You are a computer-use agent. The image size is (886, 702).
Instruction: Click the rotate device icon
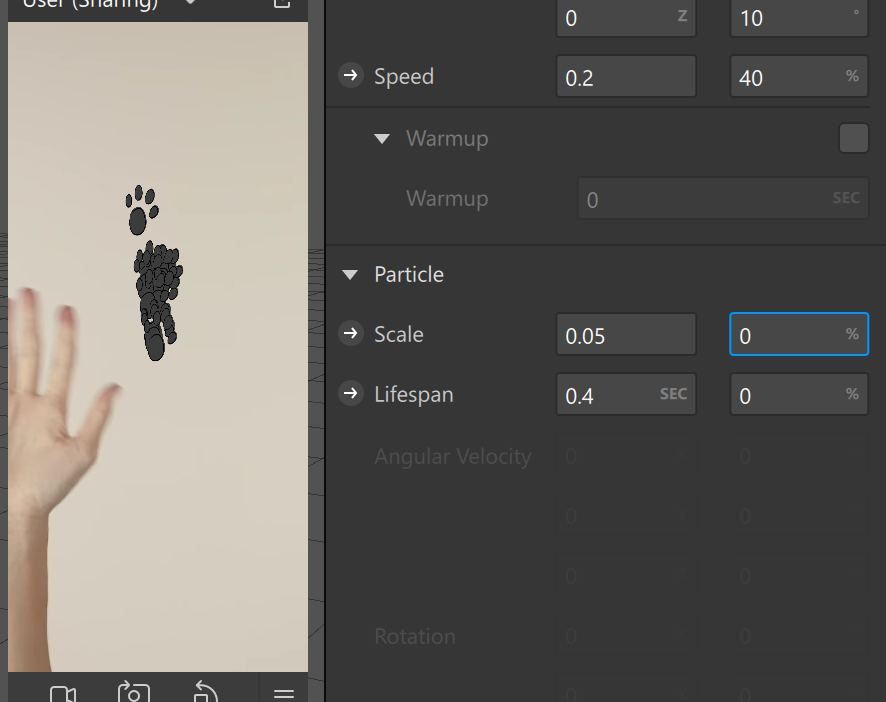coord(205,693)
